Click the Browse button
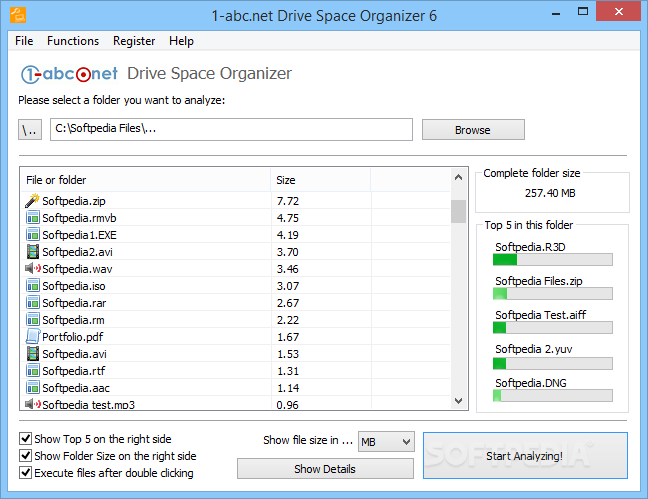 [473, 130]
